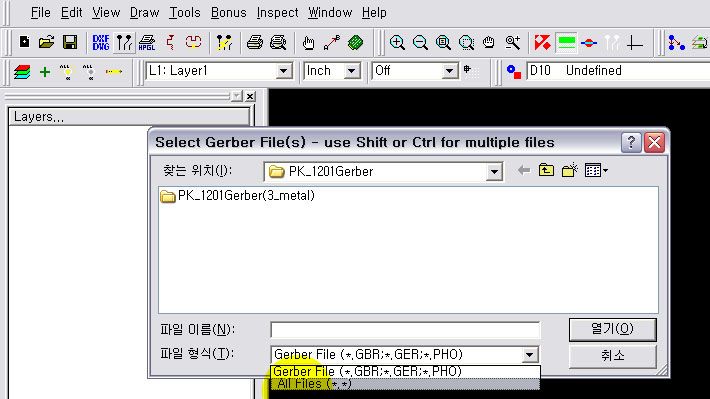The width and height of the screenshot is (710, 399).
Task: Click the red-and-blue pad center icon
Action: pos(589,43)
